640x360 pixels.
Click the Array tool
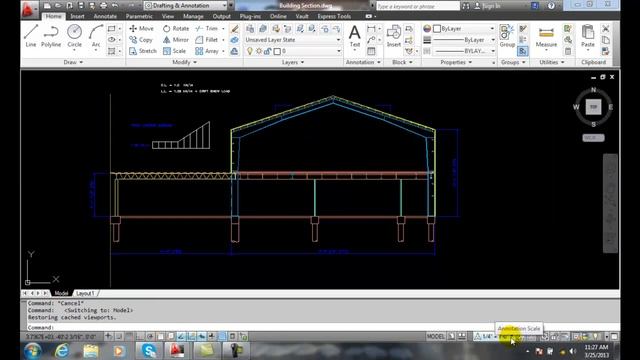207,51
